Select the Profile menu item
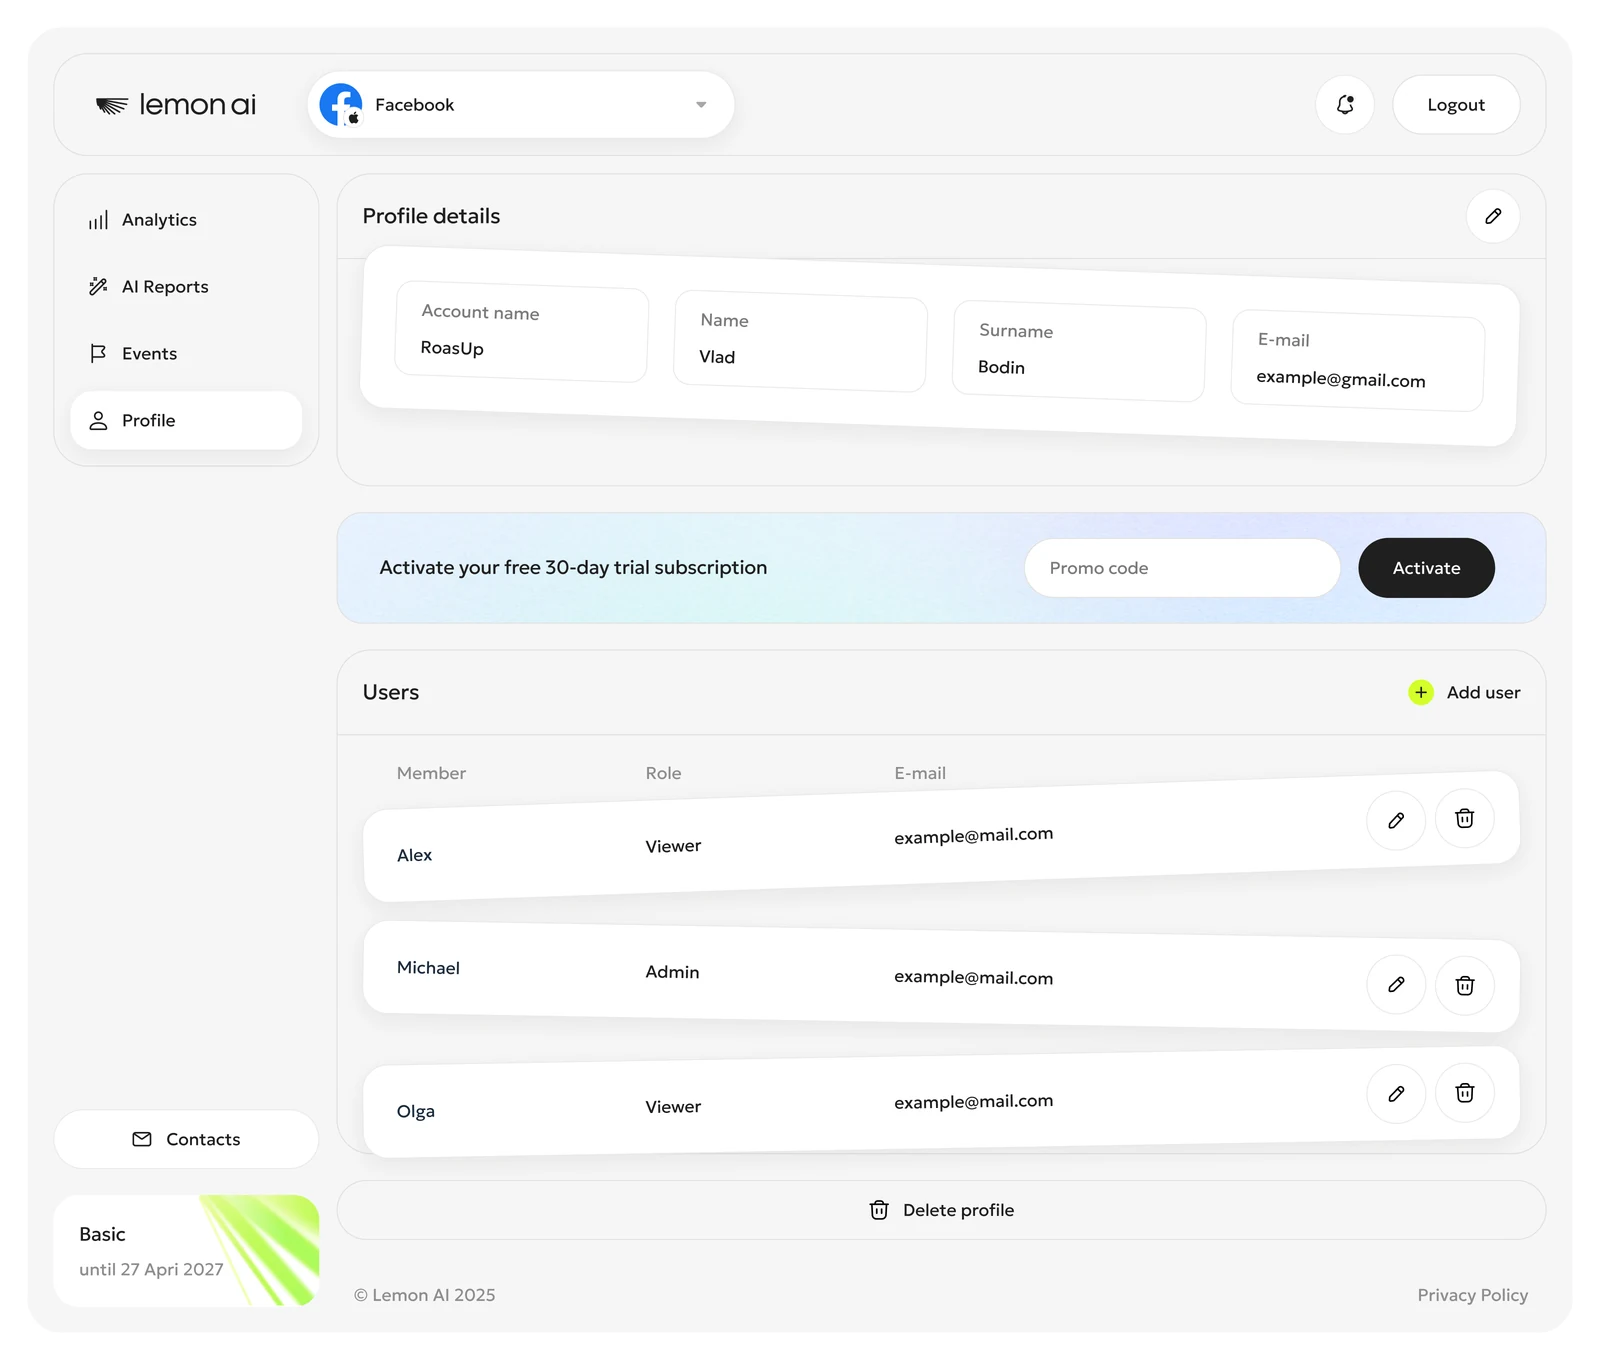Image resolution: width=1600 pixels, height=1360 pixels. tap(186, 420)
